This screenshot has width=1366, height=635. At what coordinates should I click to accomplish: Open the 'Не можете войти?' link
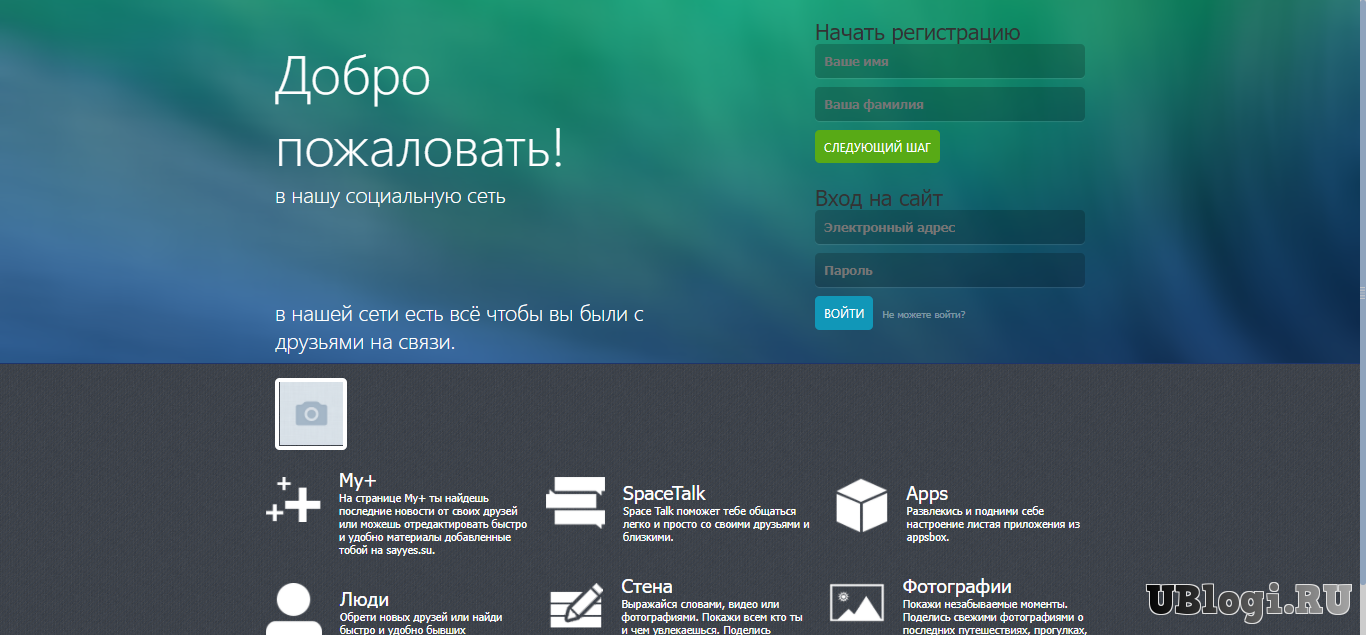coord(923,315)
